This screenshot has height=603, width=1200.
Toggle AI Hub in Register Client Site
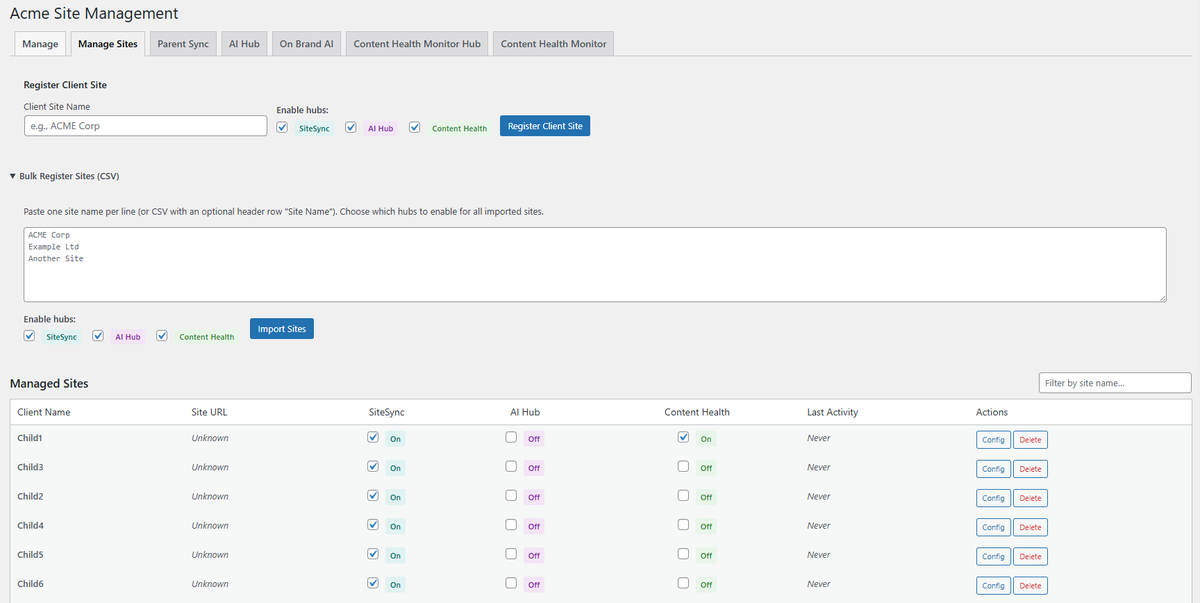(x=351, y=127)
